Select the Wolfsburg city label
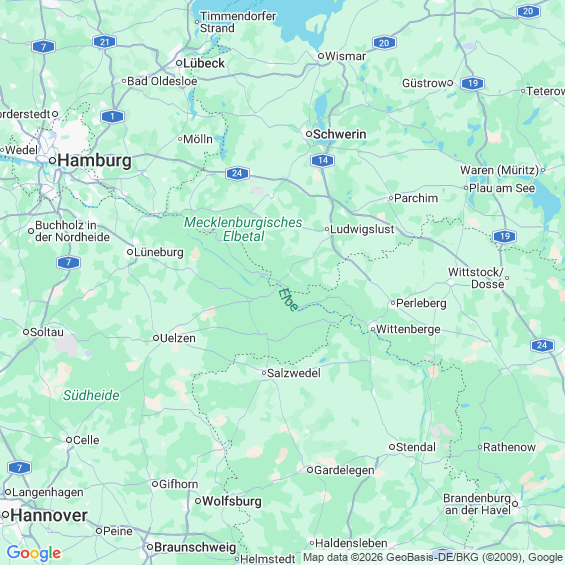The image size is (565, 565). pos(232,501)
